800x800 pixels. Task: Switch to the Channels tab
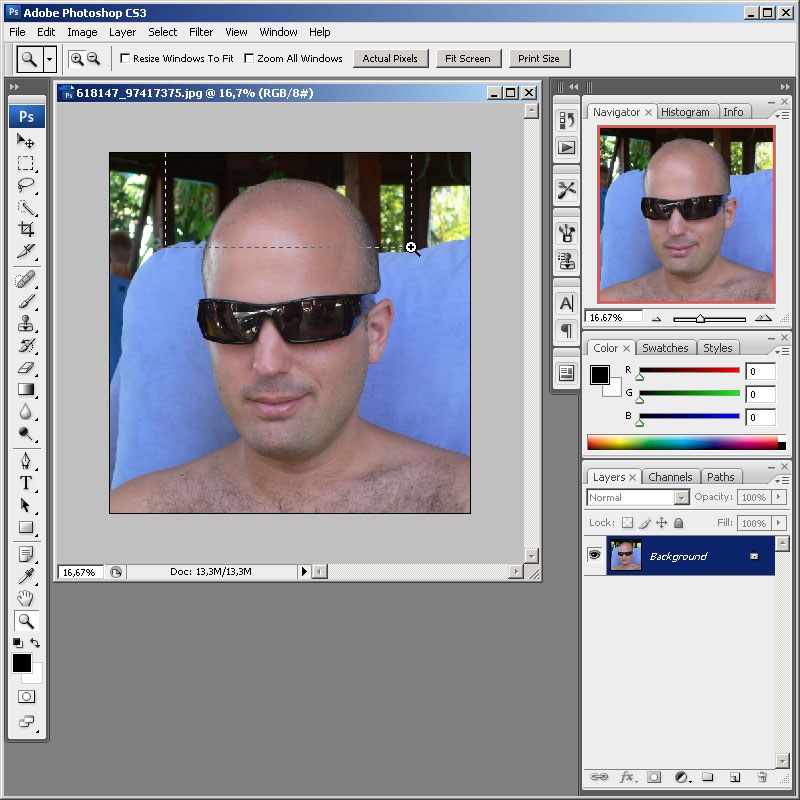671,477
